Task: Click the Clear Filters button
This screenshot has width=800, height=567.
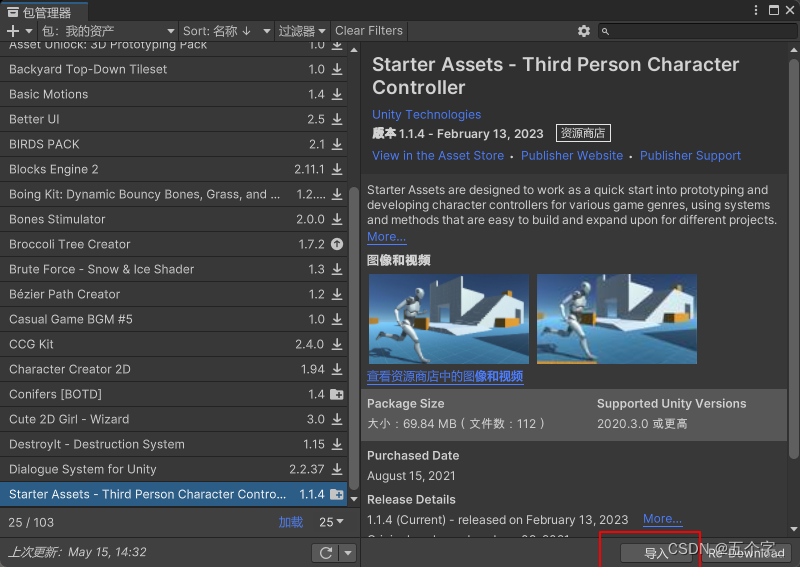Action: (369, 31)
